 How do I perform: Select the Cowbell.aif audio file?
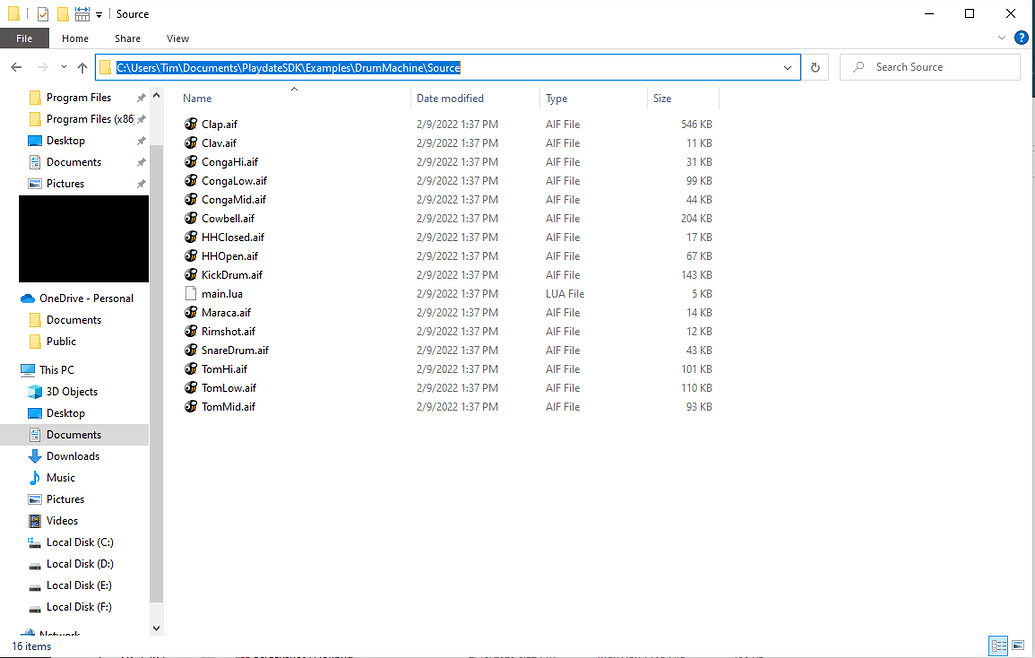click(222, 218)
